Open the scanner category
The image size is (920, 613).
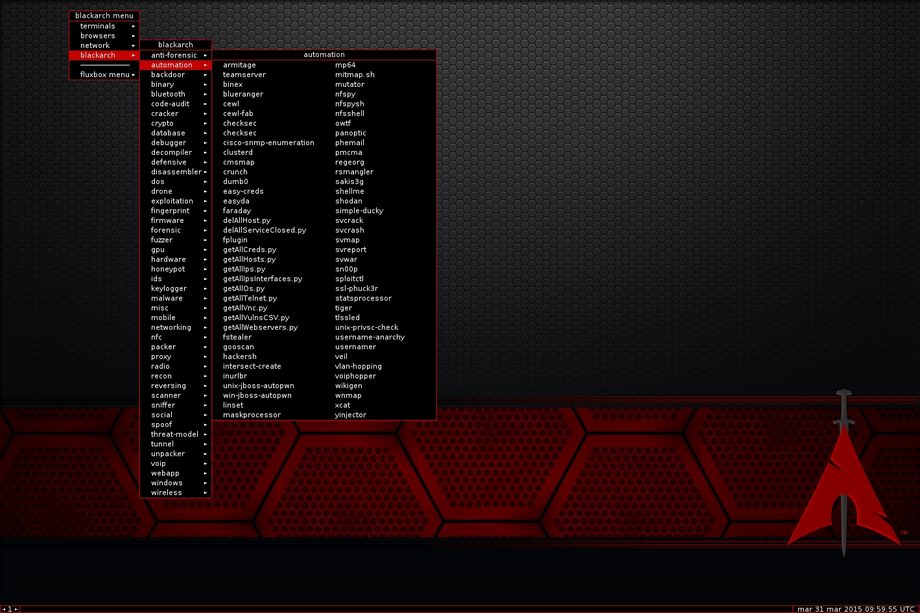[175, 395]
